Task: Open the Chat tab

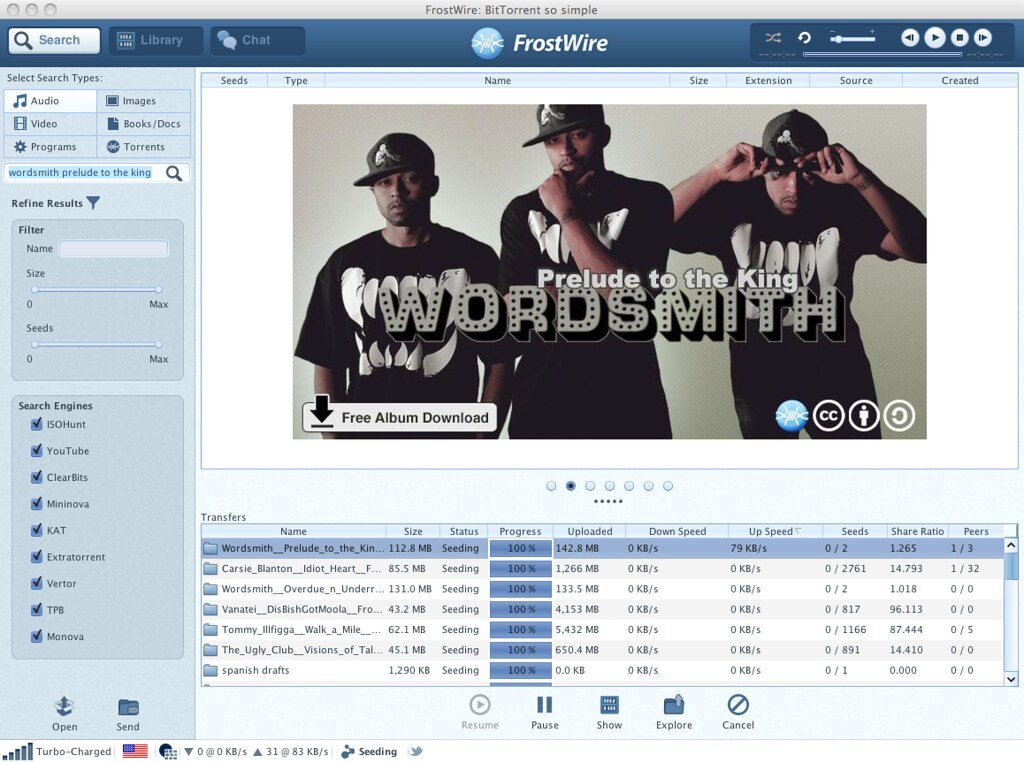Action: click(257, 41)
